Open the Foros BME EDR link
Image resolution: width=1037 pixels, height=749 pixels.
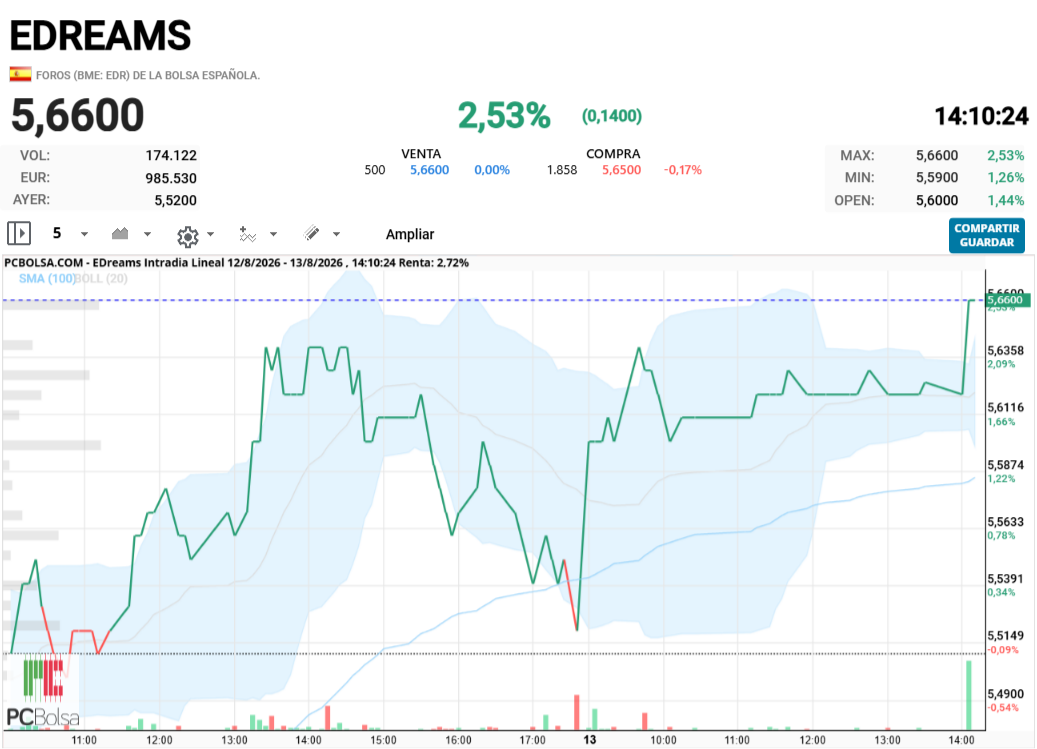pyautogui.click(x=148, y=75)
